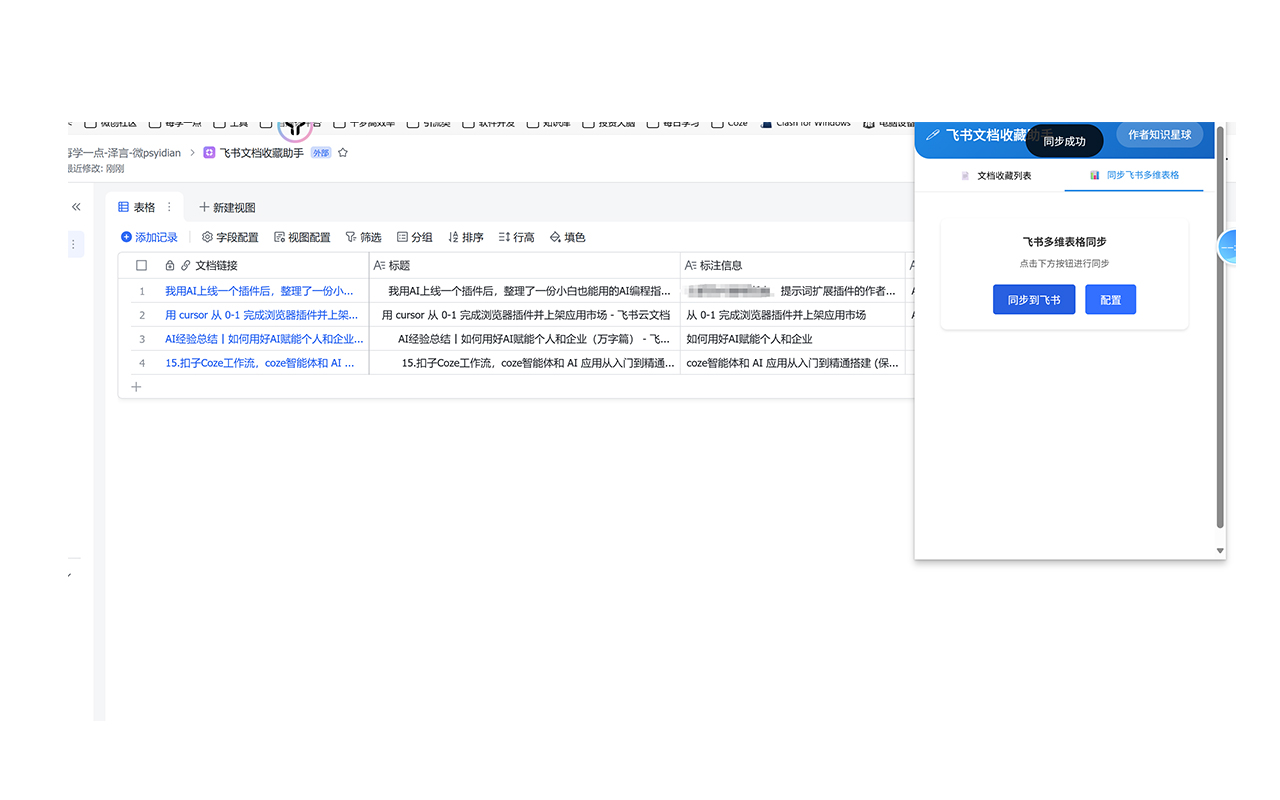The image size is (1280, 800).
Task: Select the 标注信息 cell 从 0-1 完成浏览器插件并上架应用市场
Action: pos(793,315)
